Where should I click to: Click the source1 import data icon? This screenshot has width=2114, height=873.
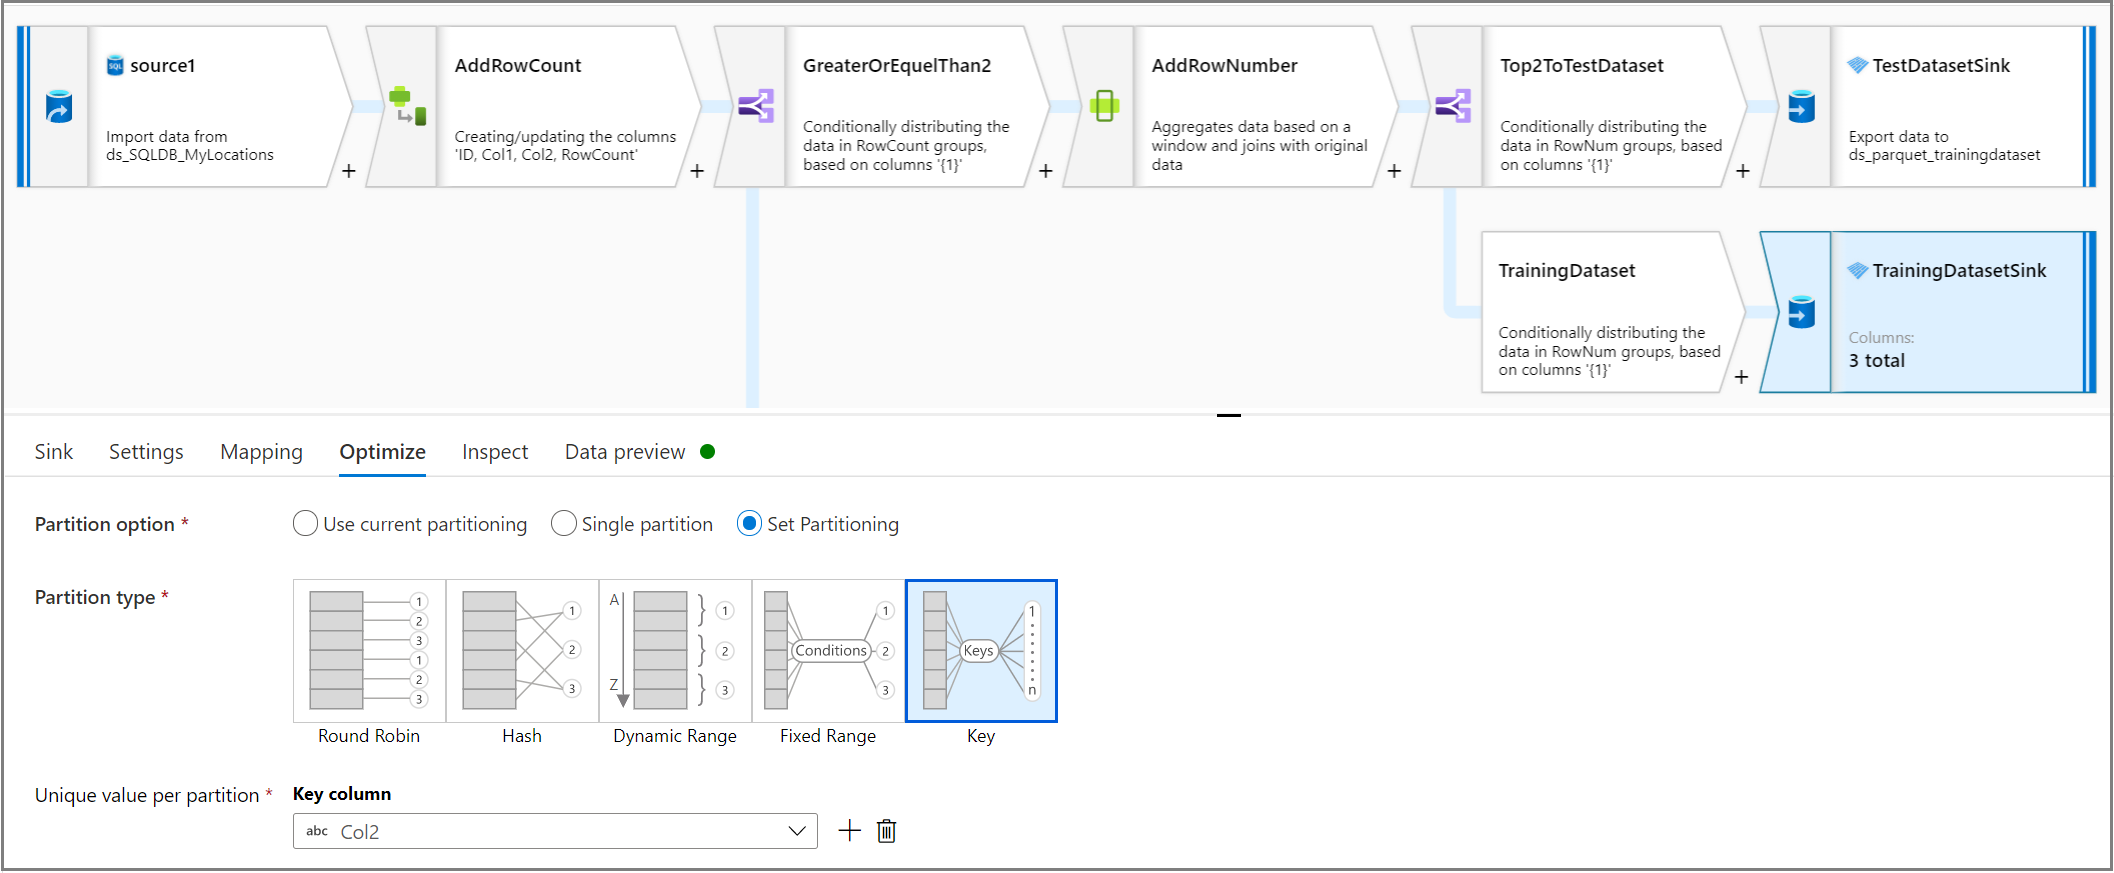pyautogui.click(x=59, y=106)
